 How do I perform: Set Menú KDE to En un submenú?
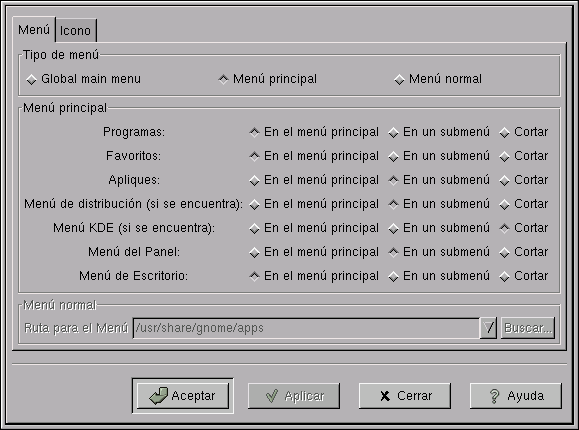394,229
